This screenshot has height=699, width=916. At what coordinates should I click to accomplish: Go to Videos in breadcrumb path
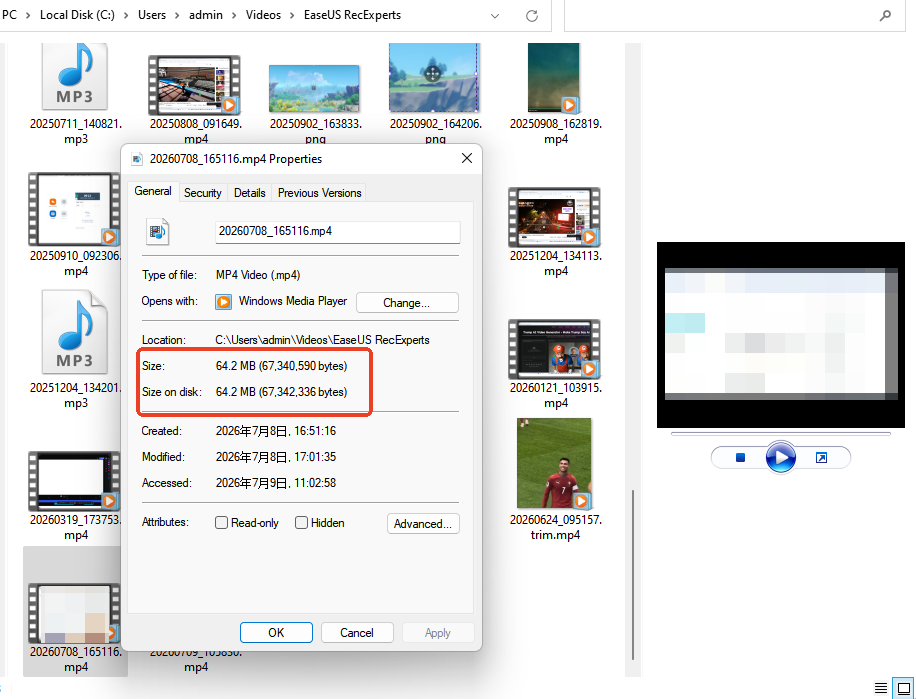(263, 15)
